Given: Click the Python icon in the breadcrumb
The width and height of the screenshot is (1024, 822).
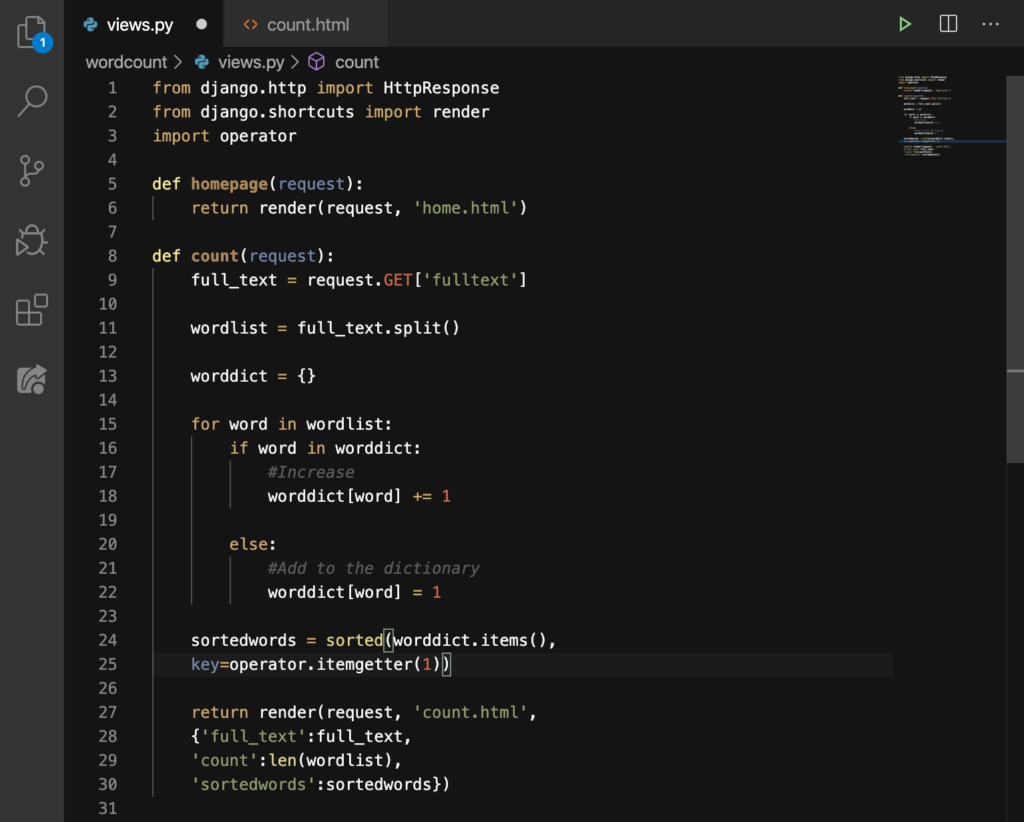Looking at the screenshot, I should [202, 62].
